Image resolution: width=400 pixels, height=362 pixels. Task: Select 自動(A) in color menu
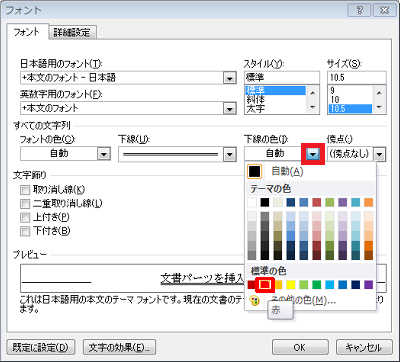click(x=287, y=171)
